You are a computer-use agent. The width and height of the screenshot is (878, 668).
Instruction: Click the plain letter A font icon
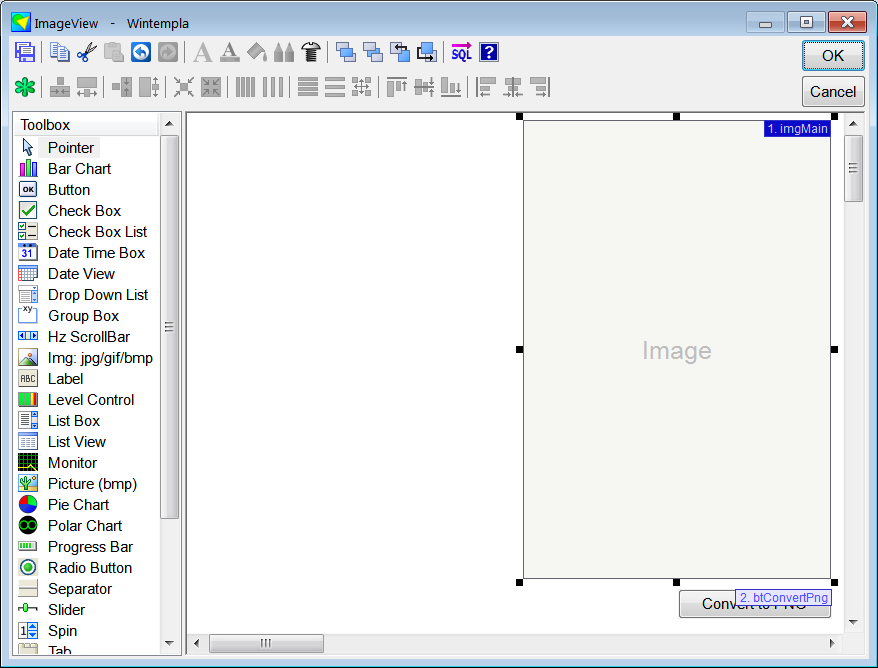pos(203,53)
